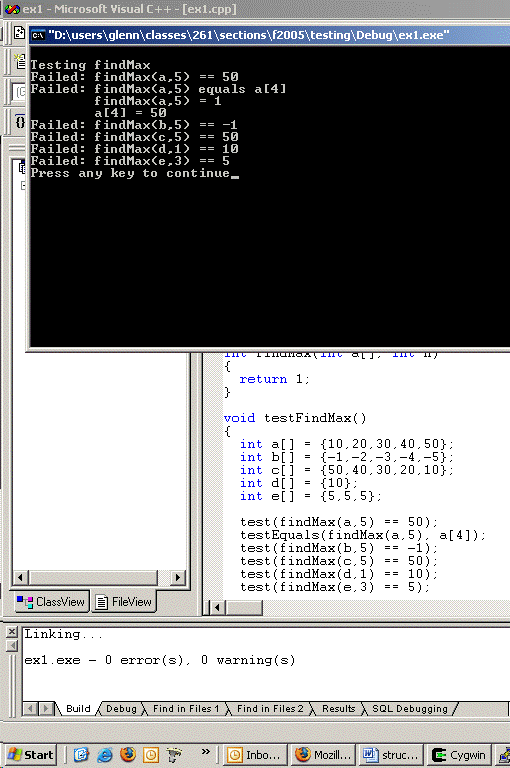Click 'test(findMax(b,5) == -1);' code line
The image size is (510, 768).
pos(339,548)
